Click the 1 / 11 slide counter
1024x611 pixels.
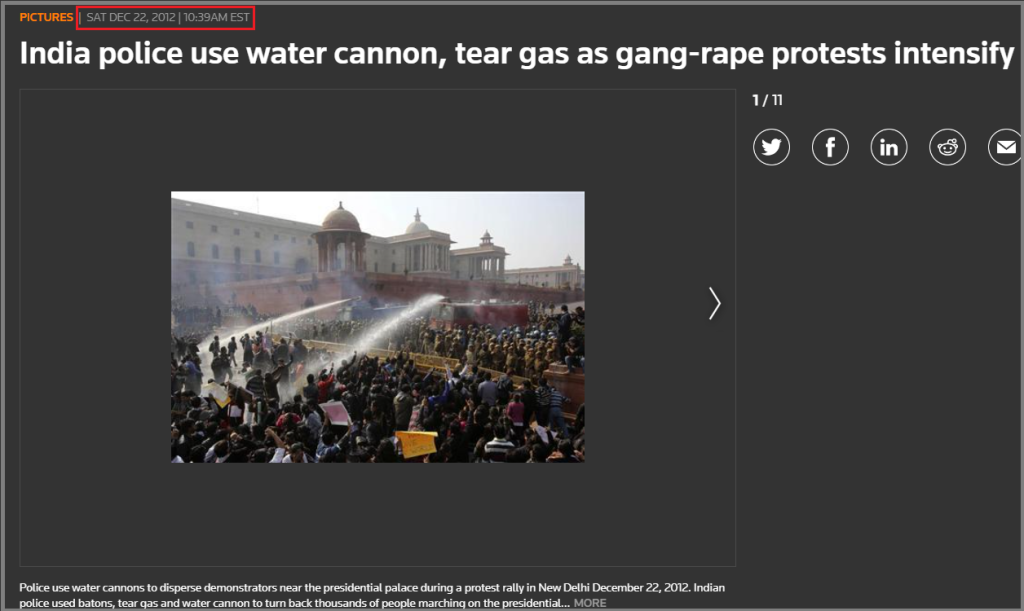[x=767, y=100]
